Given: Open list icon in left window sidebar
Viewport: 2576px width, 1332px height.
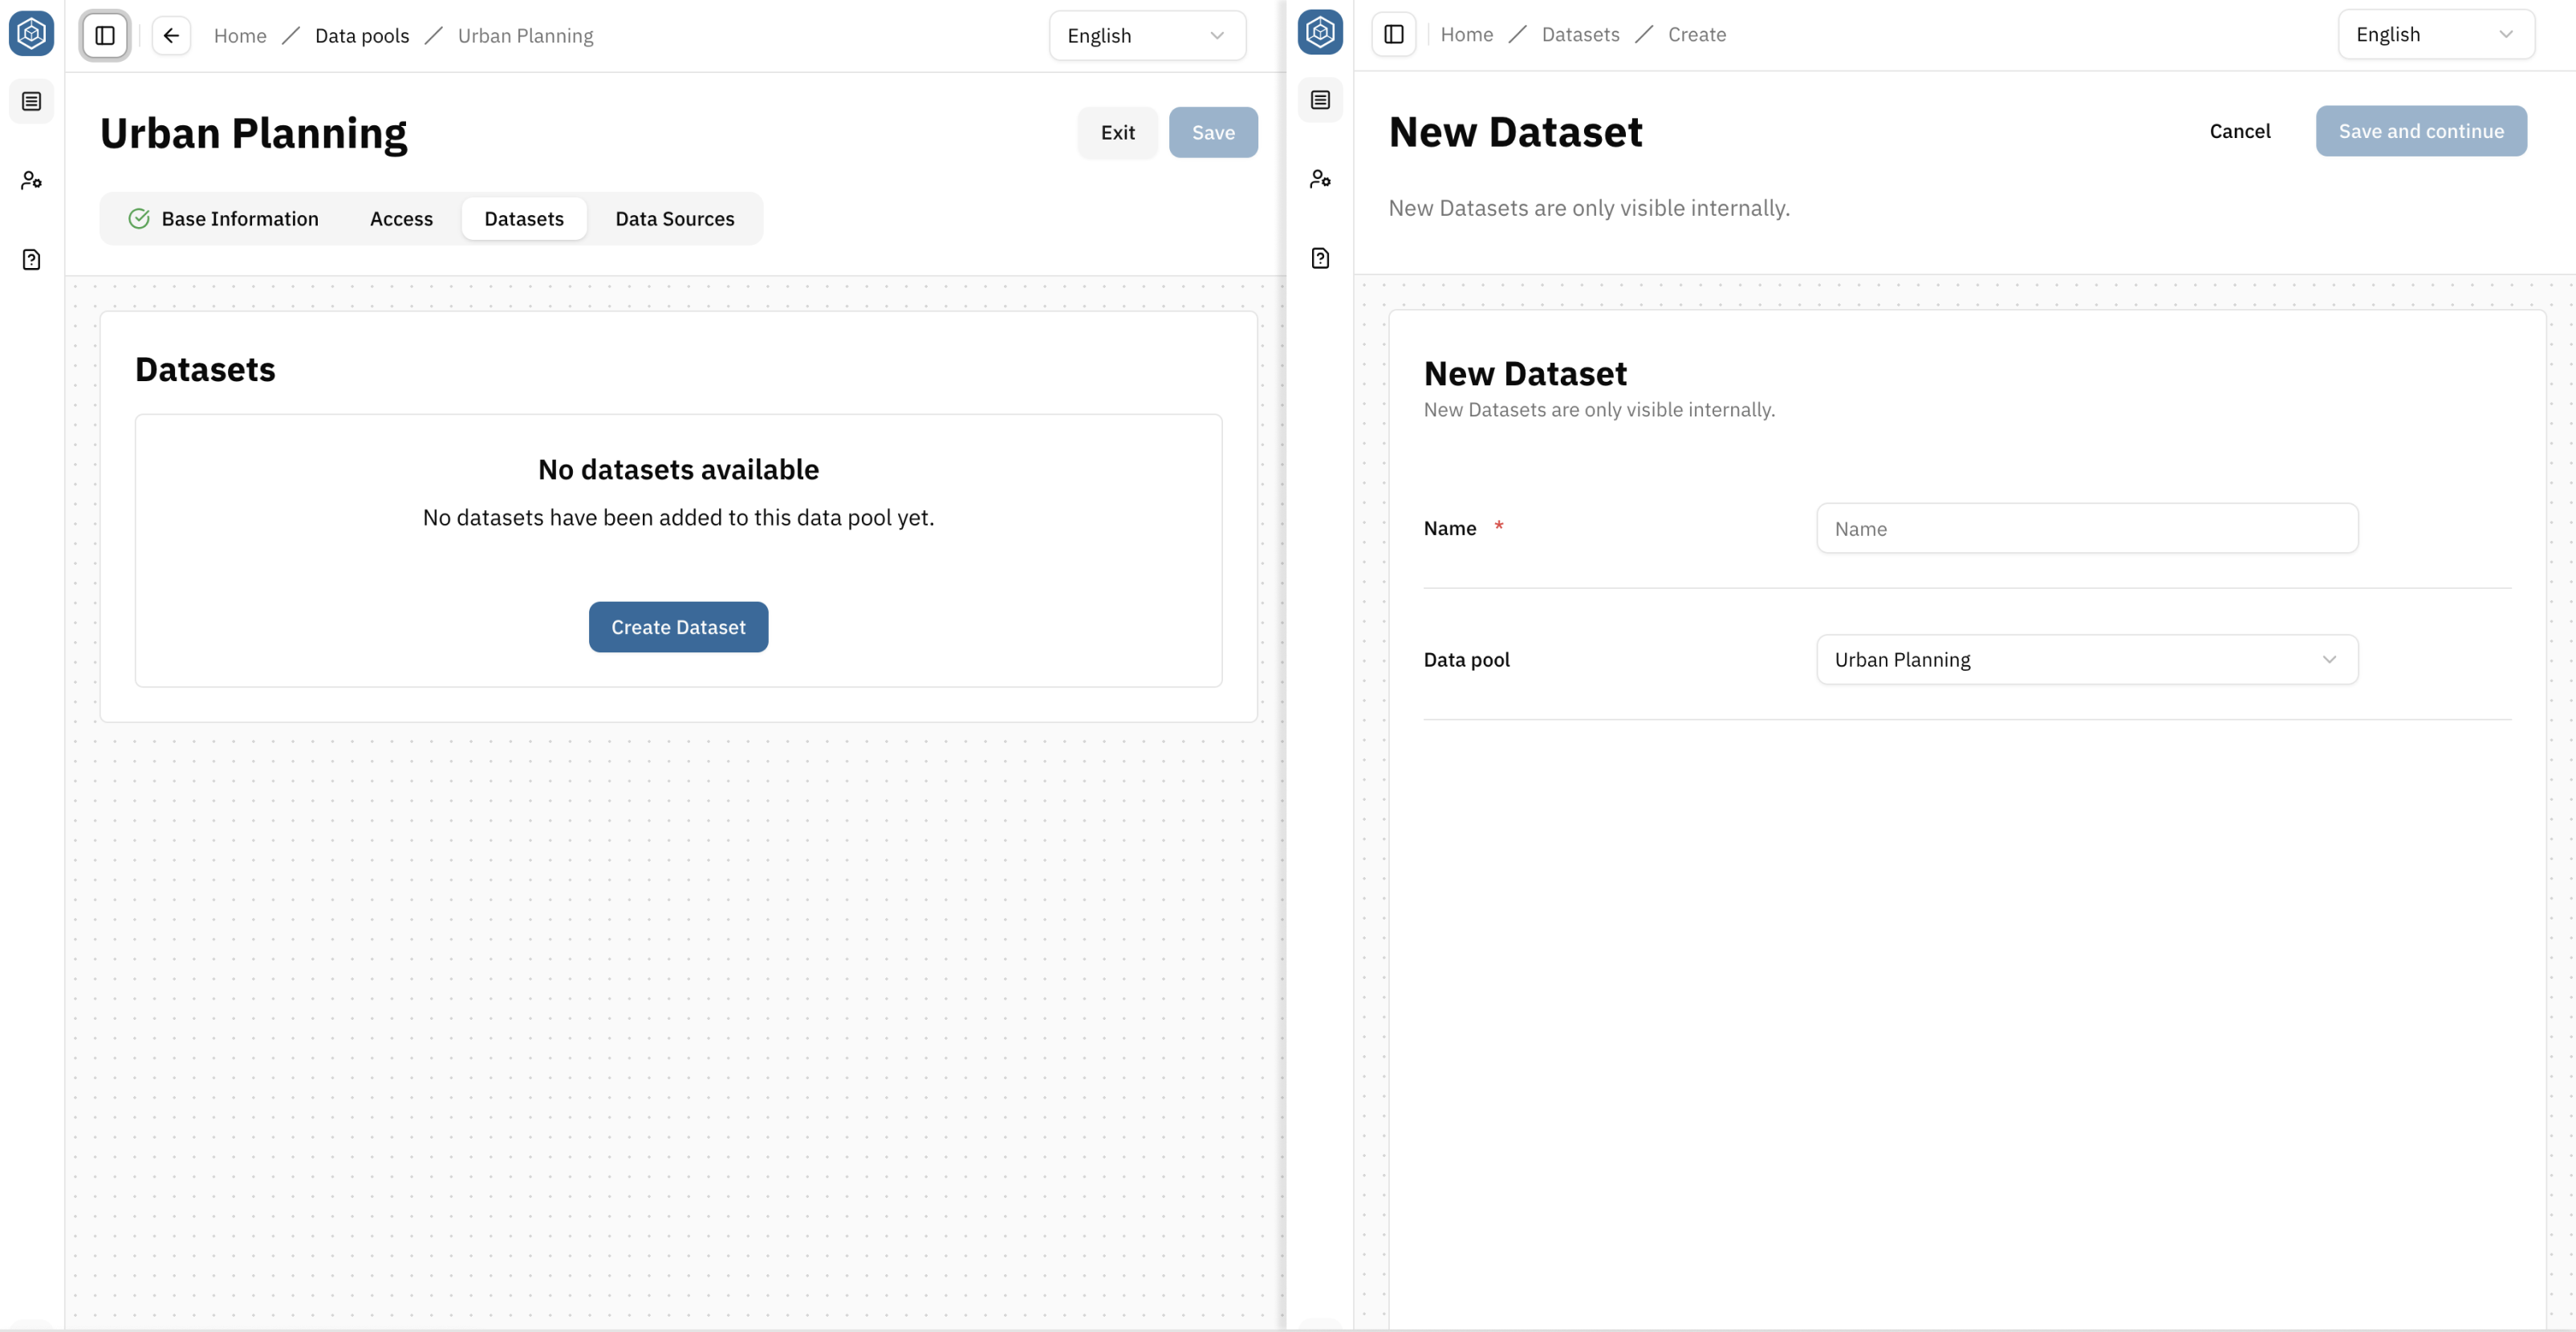Looking at the screenshot, I should tap(31, 101).
